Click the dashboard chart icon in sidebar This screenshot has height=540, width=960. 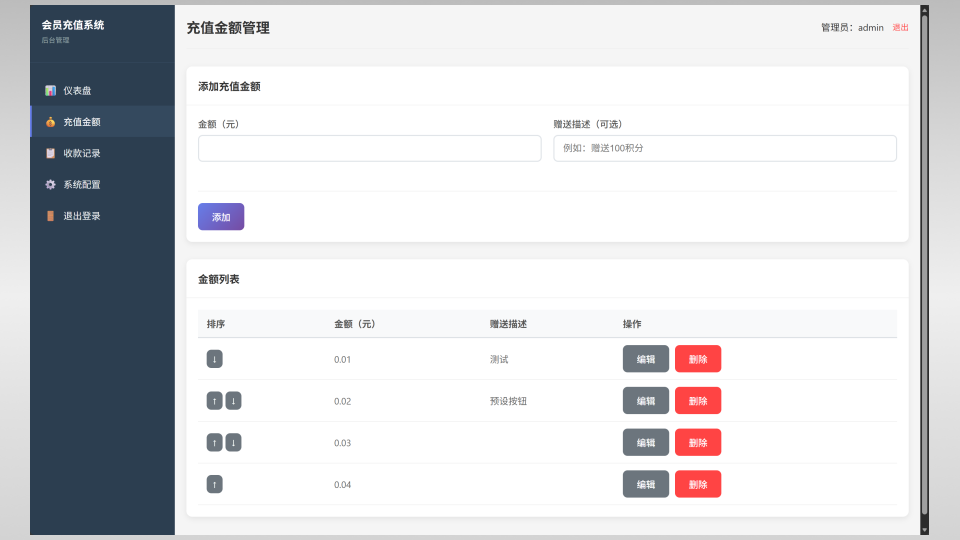[50, 91]
